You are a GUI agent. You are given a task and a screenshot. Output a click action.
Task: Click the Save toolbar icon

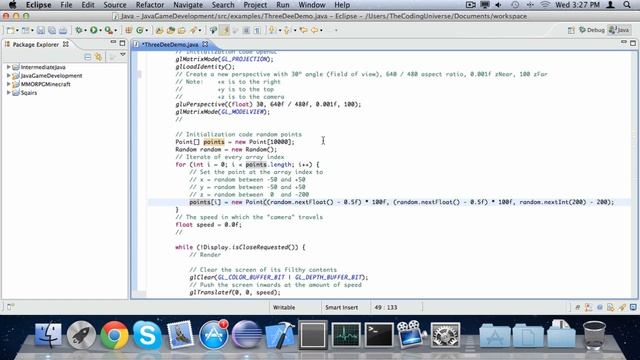[x=41, y=30]
